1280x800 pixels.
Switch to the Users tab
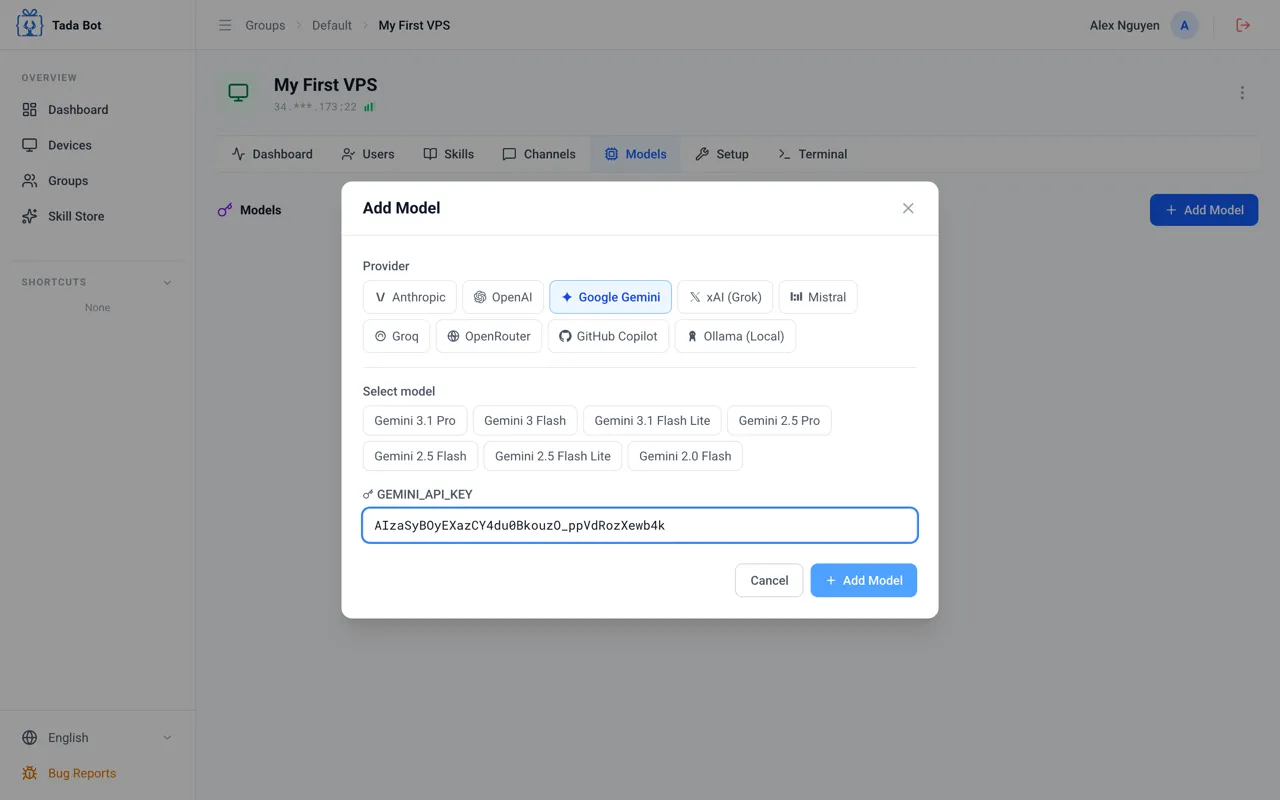click(x=368, y=154)
